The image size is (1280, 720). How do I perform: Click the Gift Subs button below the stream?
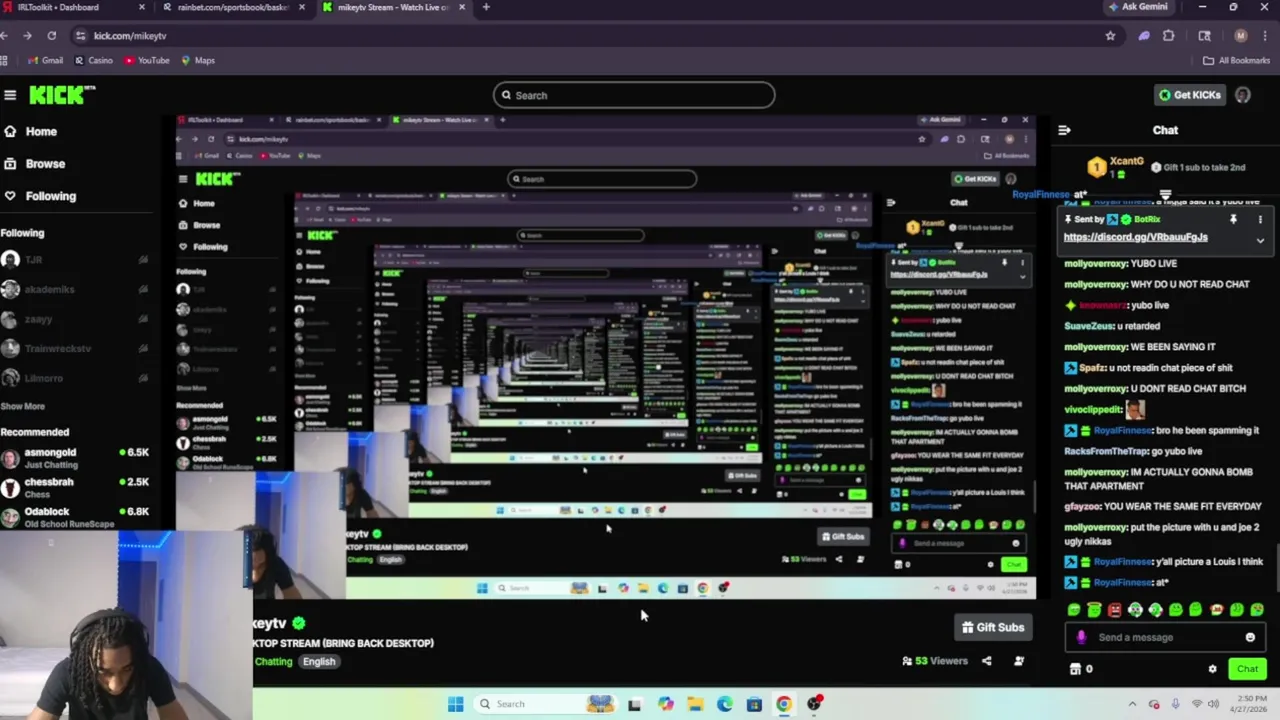point(993,627)
